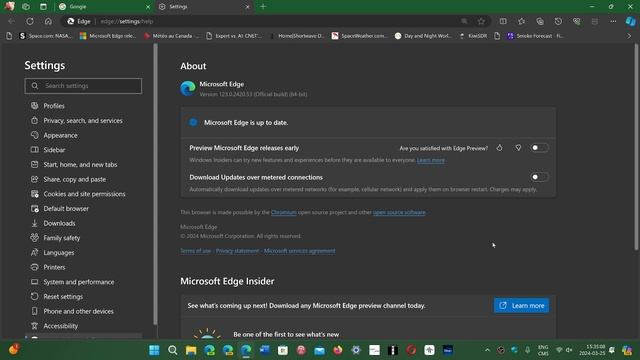The image size is (640, 360).
Task: Open Terms of use link
Action: point(196,251)
